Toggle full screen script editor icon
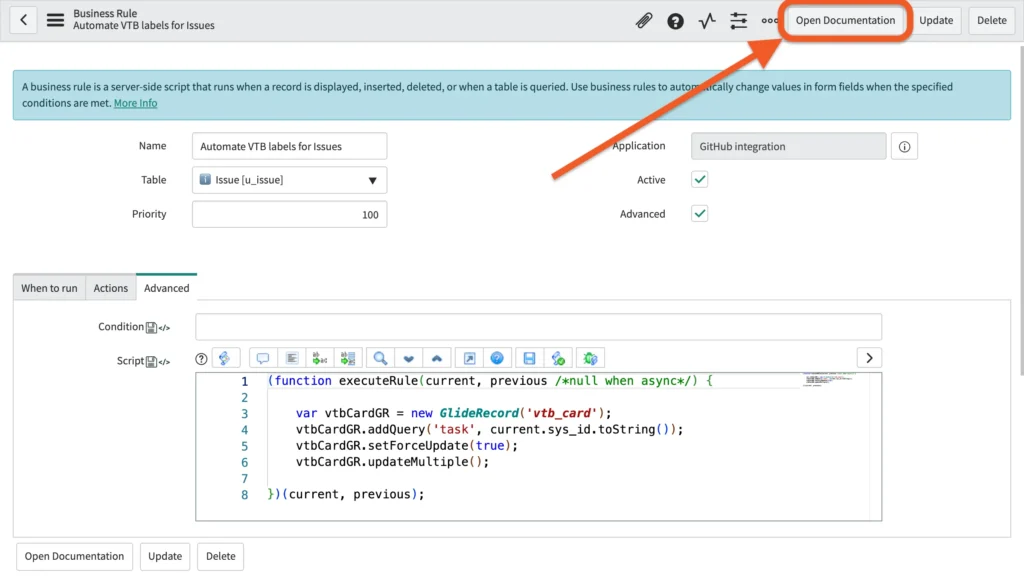 click(469, 358)
